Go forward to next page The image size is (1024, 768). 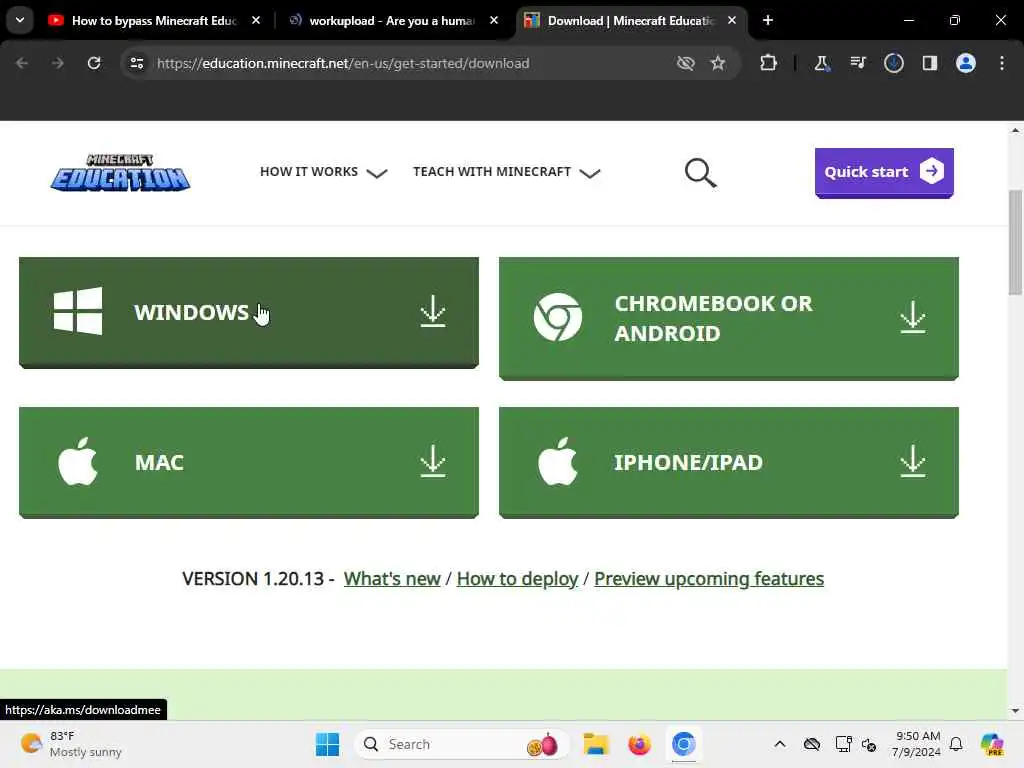pos(57,63)
